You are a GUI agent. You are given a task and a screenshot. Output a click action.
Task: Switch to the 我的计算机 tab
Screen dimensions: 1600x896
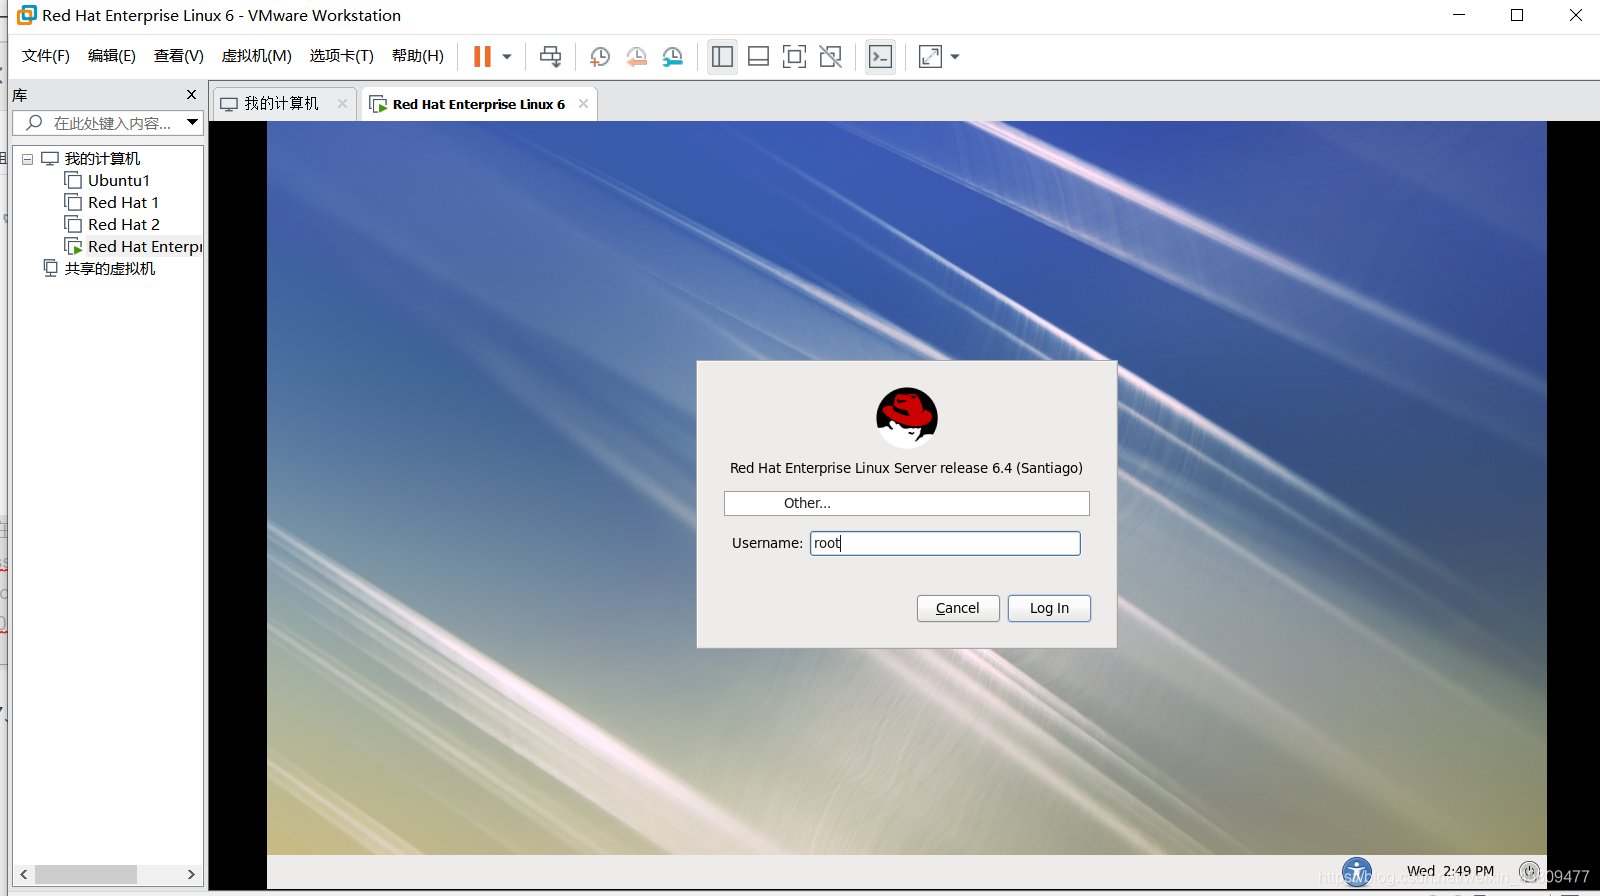(282, 104)
